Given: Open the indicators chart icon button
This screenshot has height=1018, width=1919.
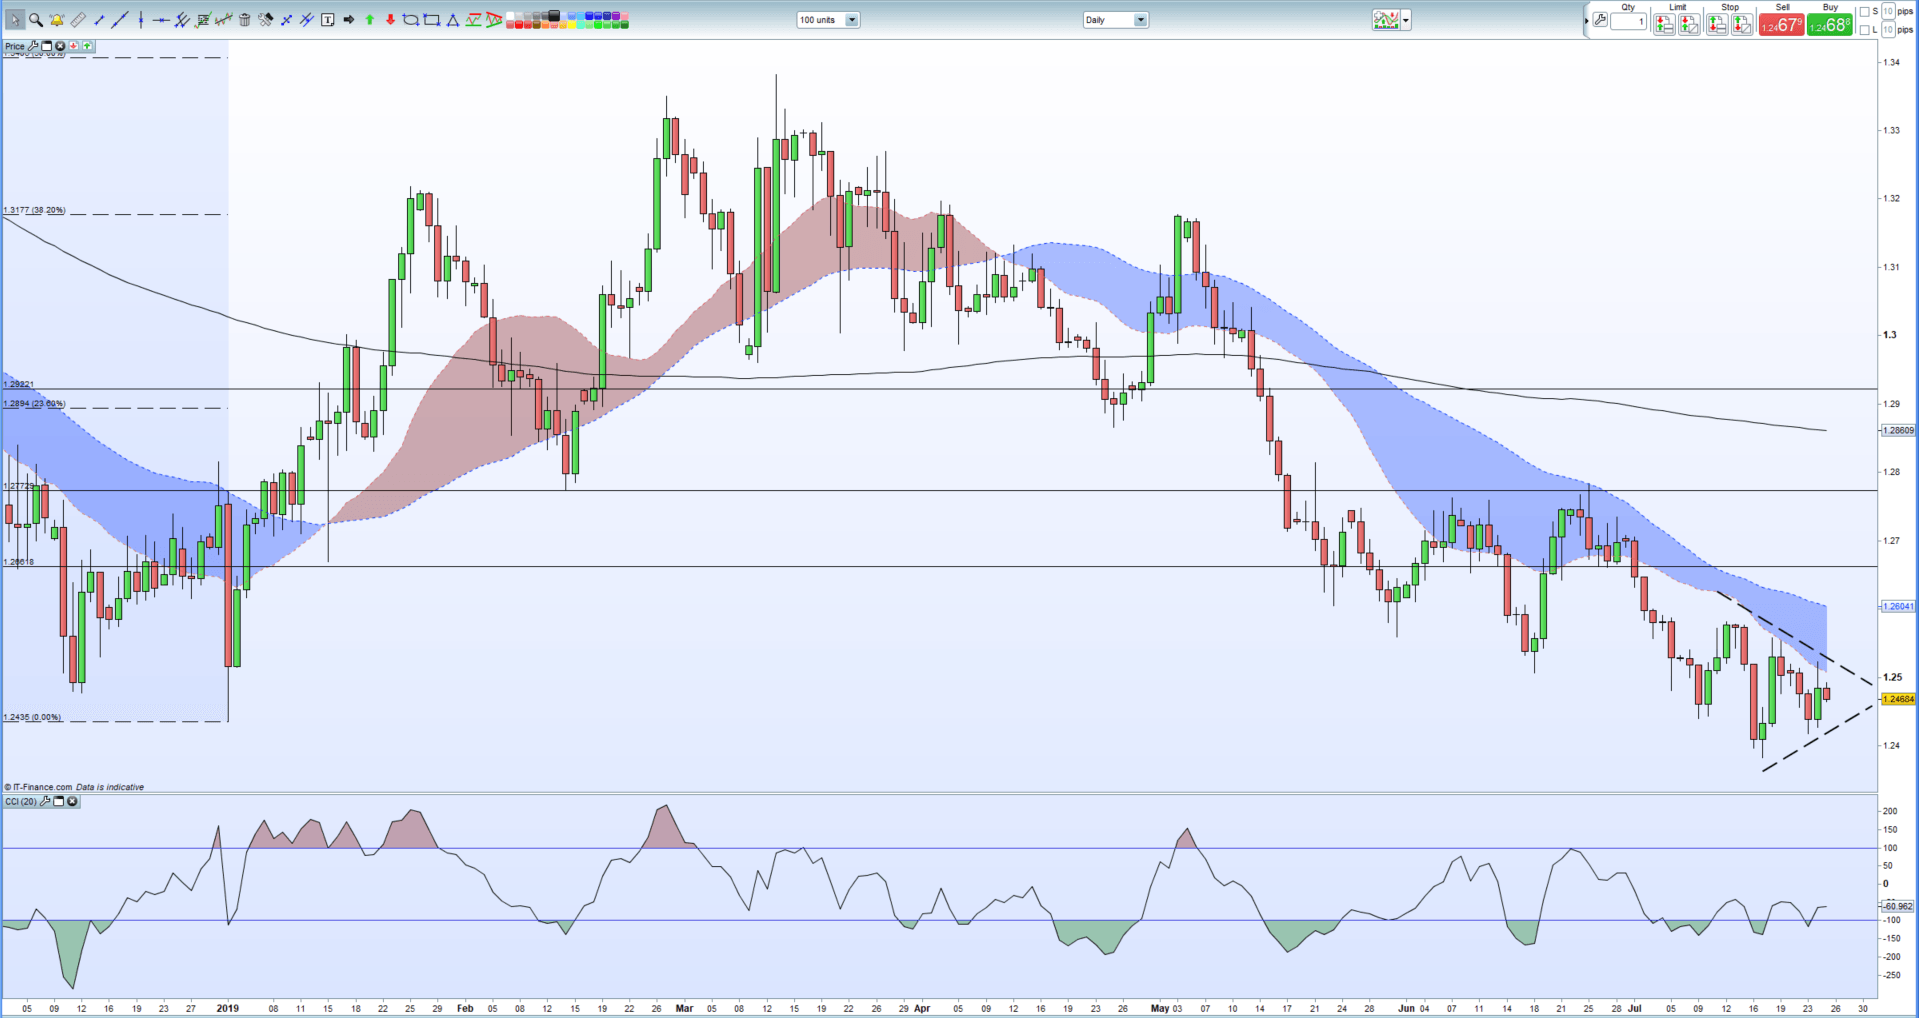Looking at the screenshot, I should (x=1386, y=20).
